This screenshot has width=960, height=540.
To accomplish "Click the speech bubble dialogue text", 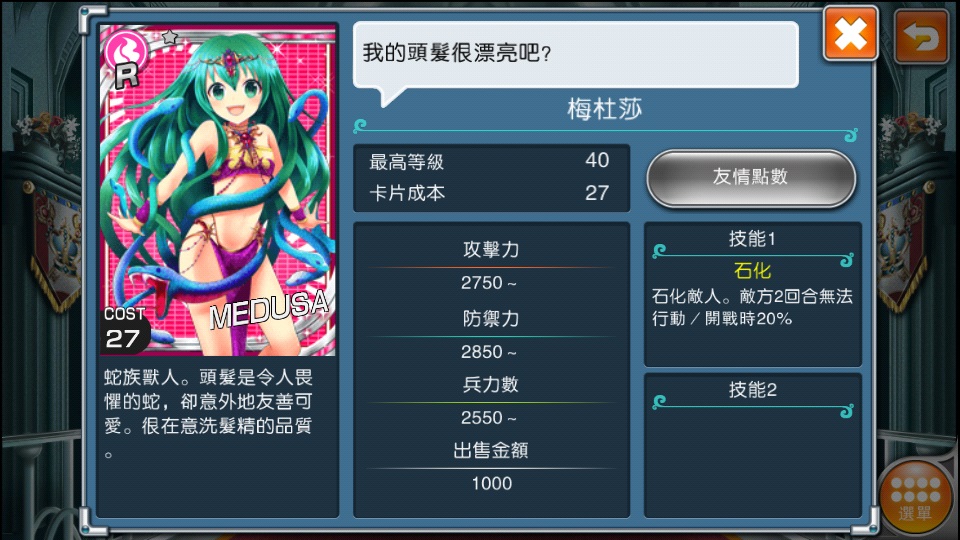I will pos(457,53).
